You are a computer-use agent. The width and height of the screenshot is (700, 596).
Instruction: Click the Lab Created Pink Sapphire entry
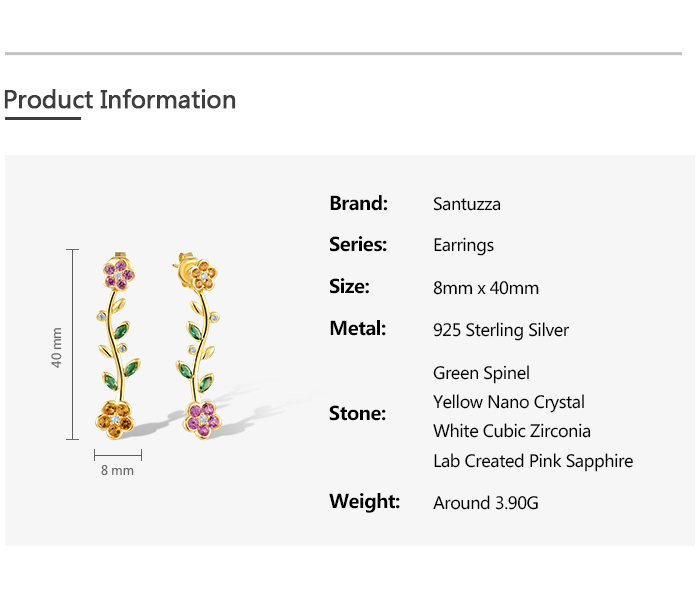point(533,461)
